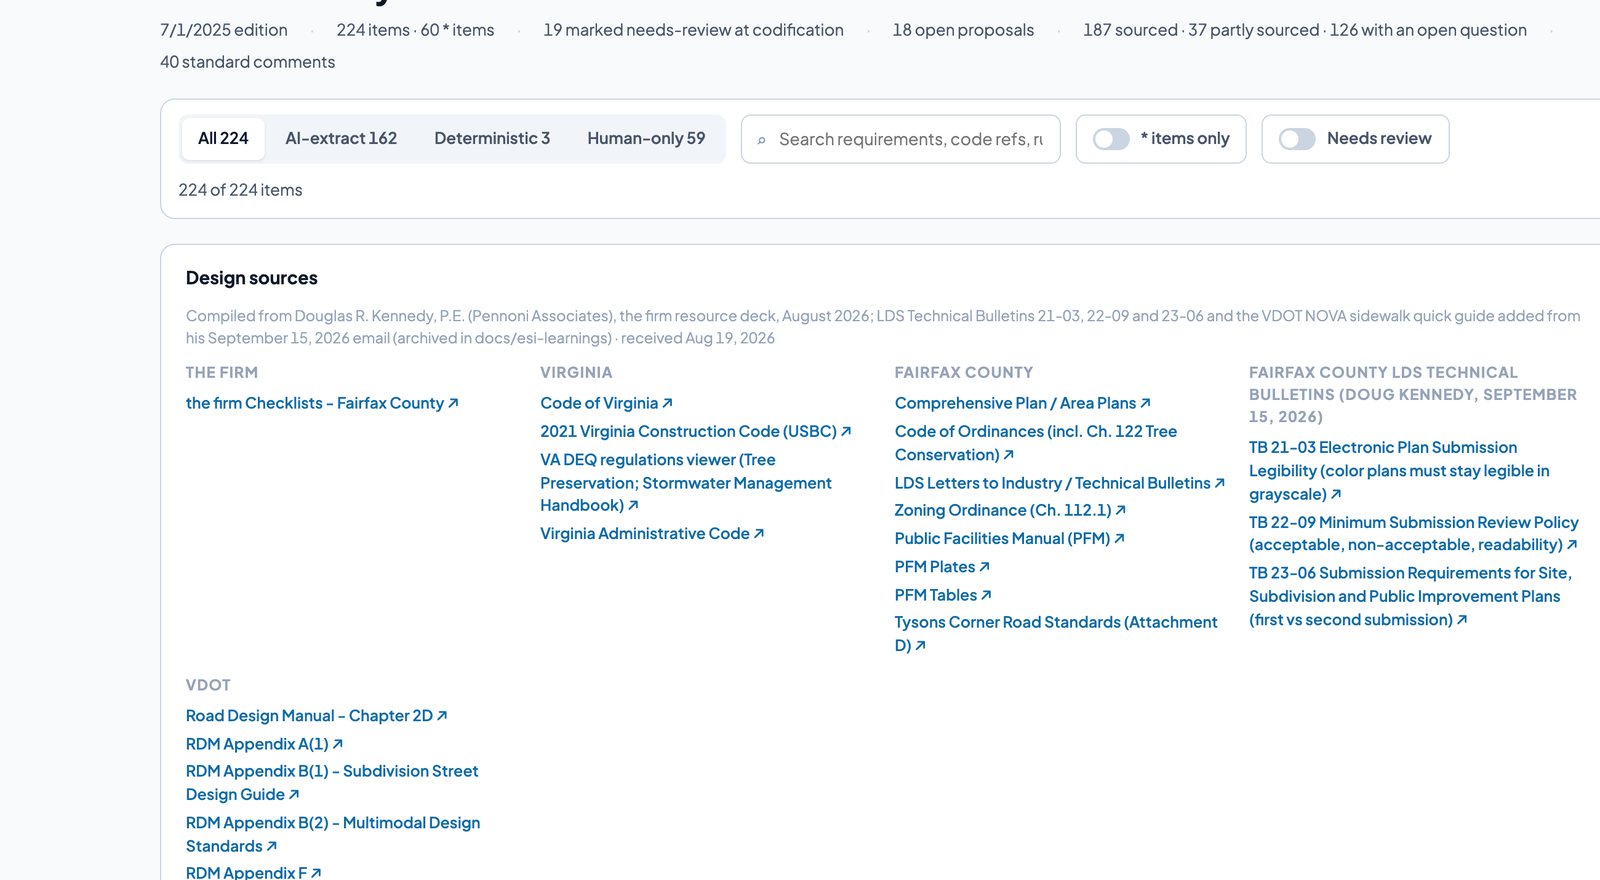Screen dimensions: 1600x880
Task: Open LDS Letters to Industry link
Action: pos(1060,483)
